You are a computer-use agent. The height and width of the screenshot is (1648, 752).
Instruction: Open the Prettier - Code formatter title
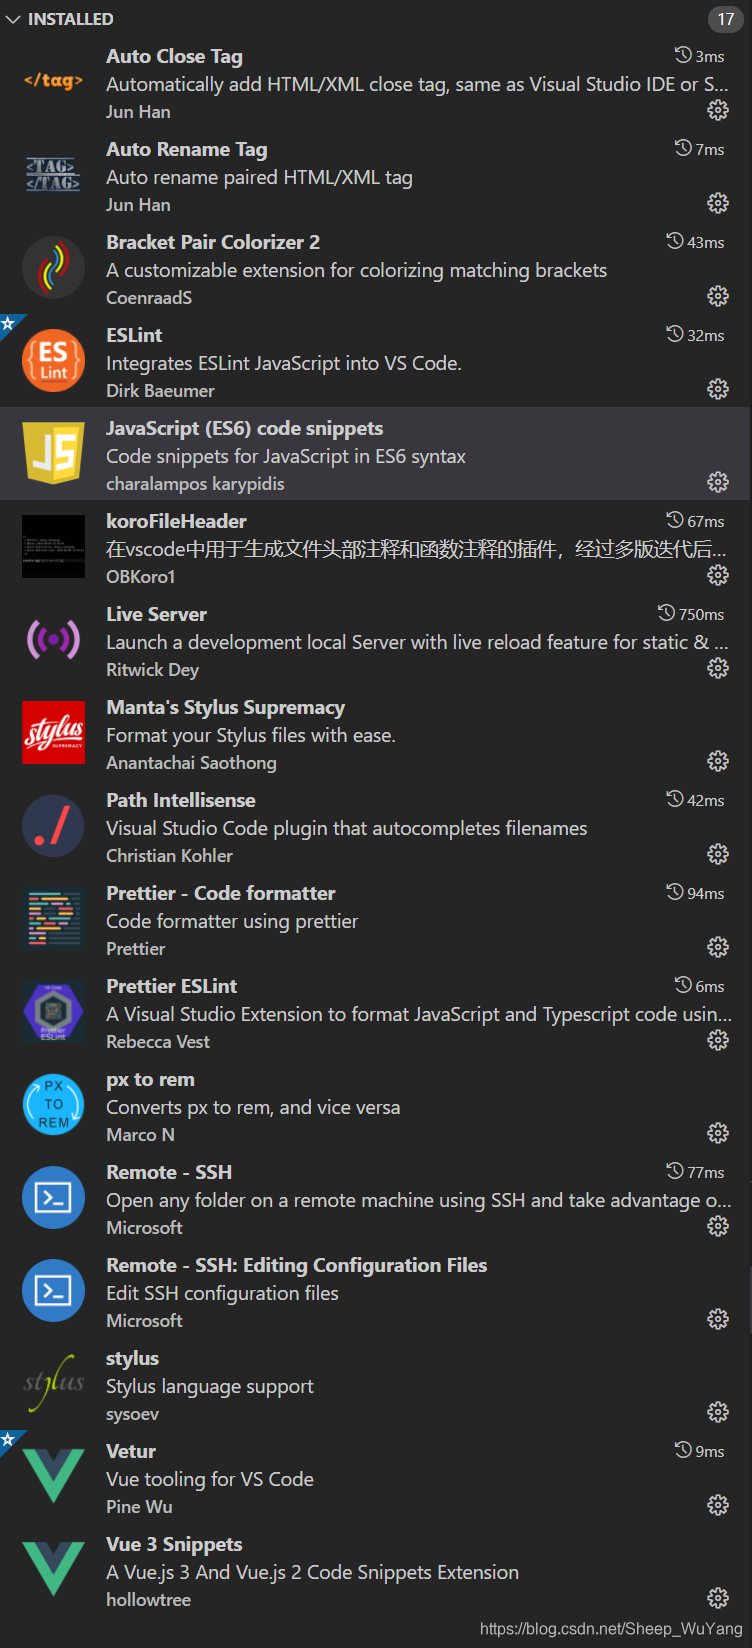pyautogui.click(x=221, y=893)
